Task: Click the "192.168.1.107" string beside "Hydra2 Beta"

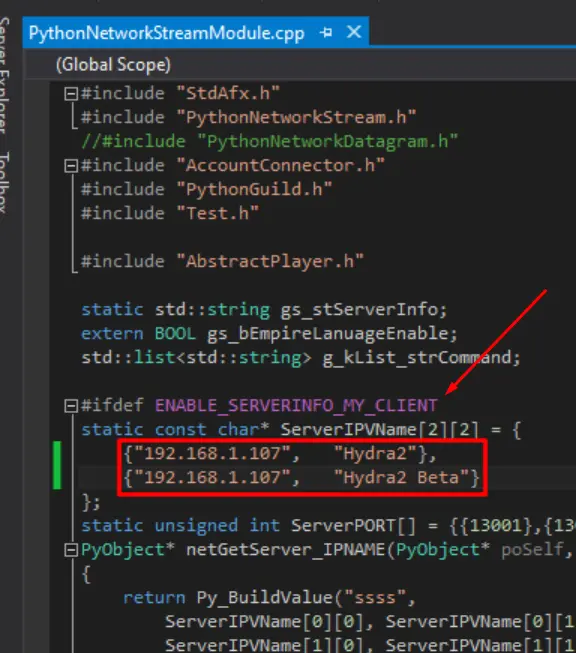Action: pos(212,478)
